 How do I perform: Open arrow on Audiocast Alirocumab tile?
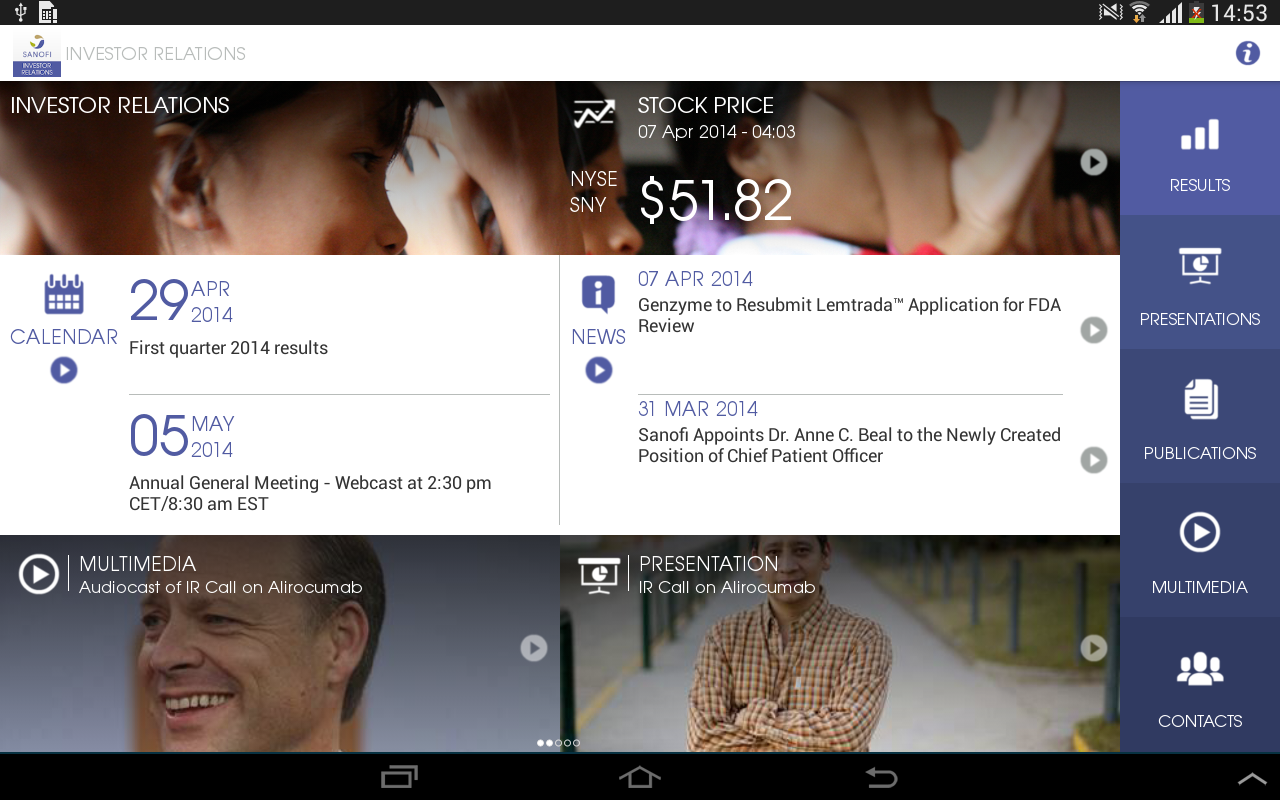pos(534,648)
